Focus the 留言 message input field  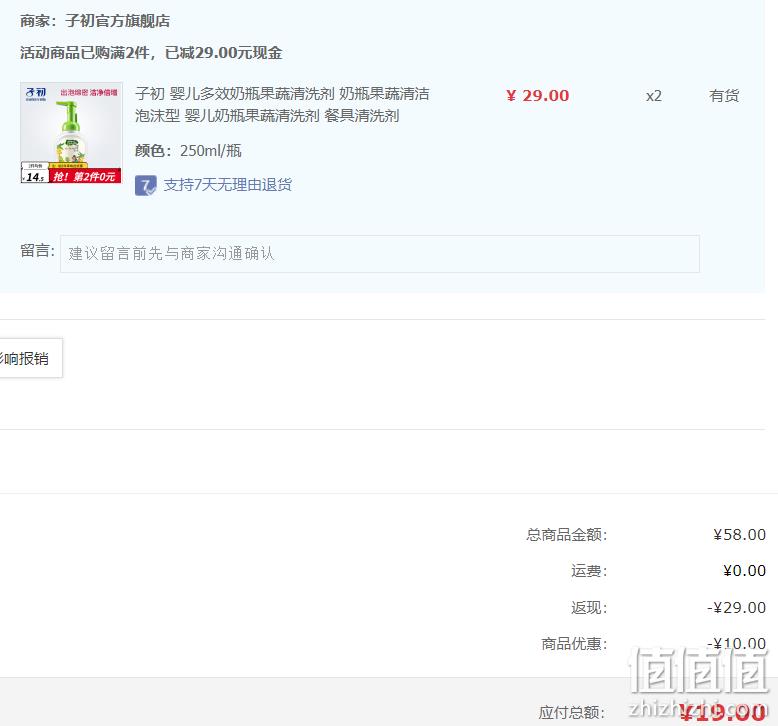[x=380, y=254]
